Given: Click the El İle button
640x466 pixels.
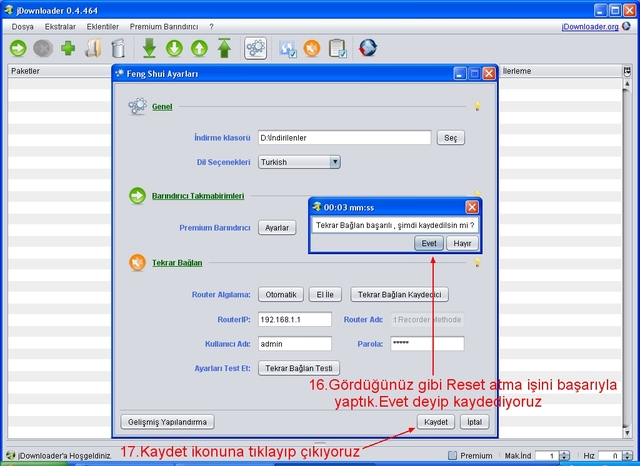Looking at the screenshot, I should (x=325, y=295).
